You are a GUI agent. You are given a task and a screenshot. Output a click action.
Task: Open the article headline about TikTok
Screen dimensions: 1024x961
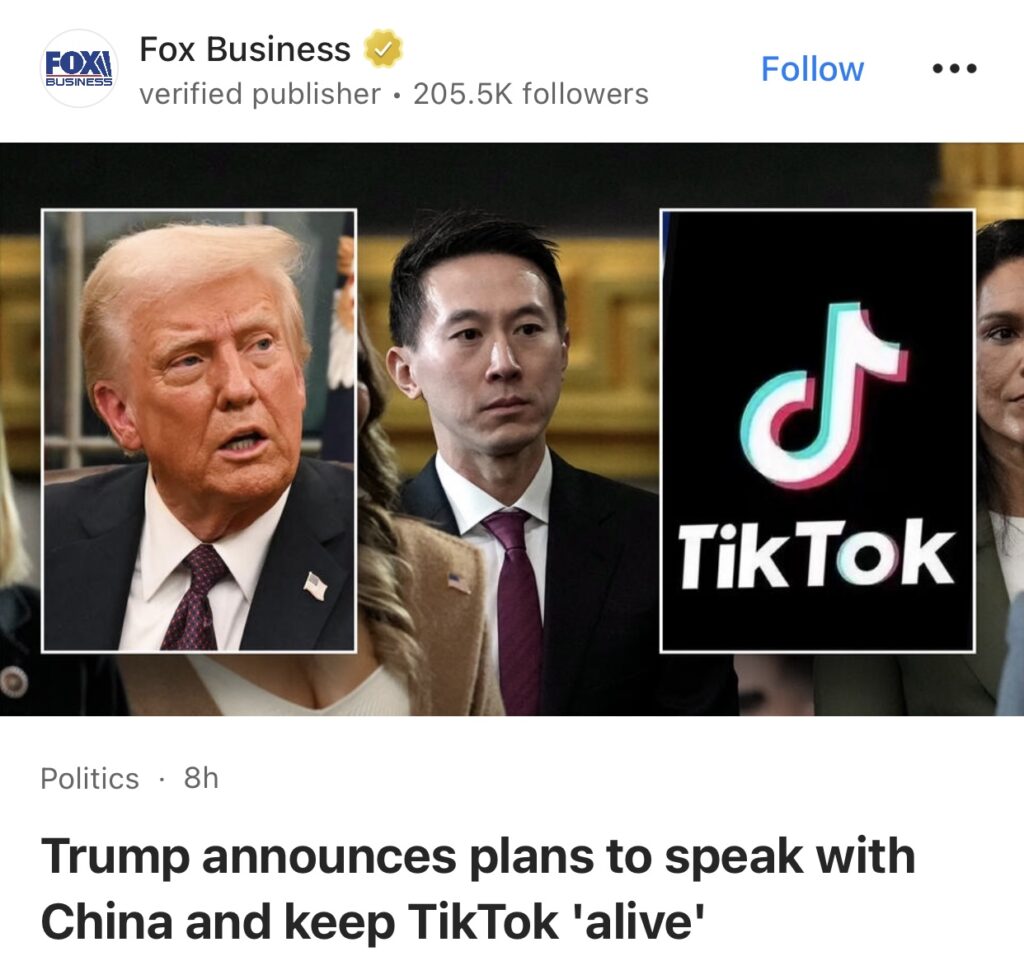pos(478,889)
